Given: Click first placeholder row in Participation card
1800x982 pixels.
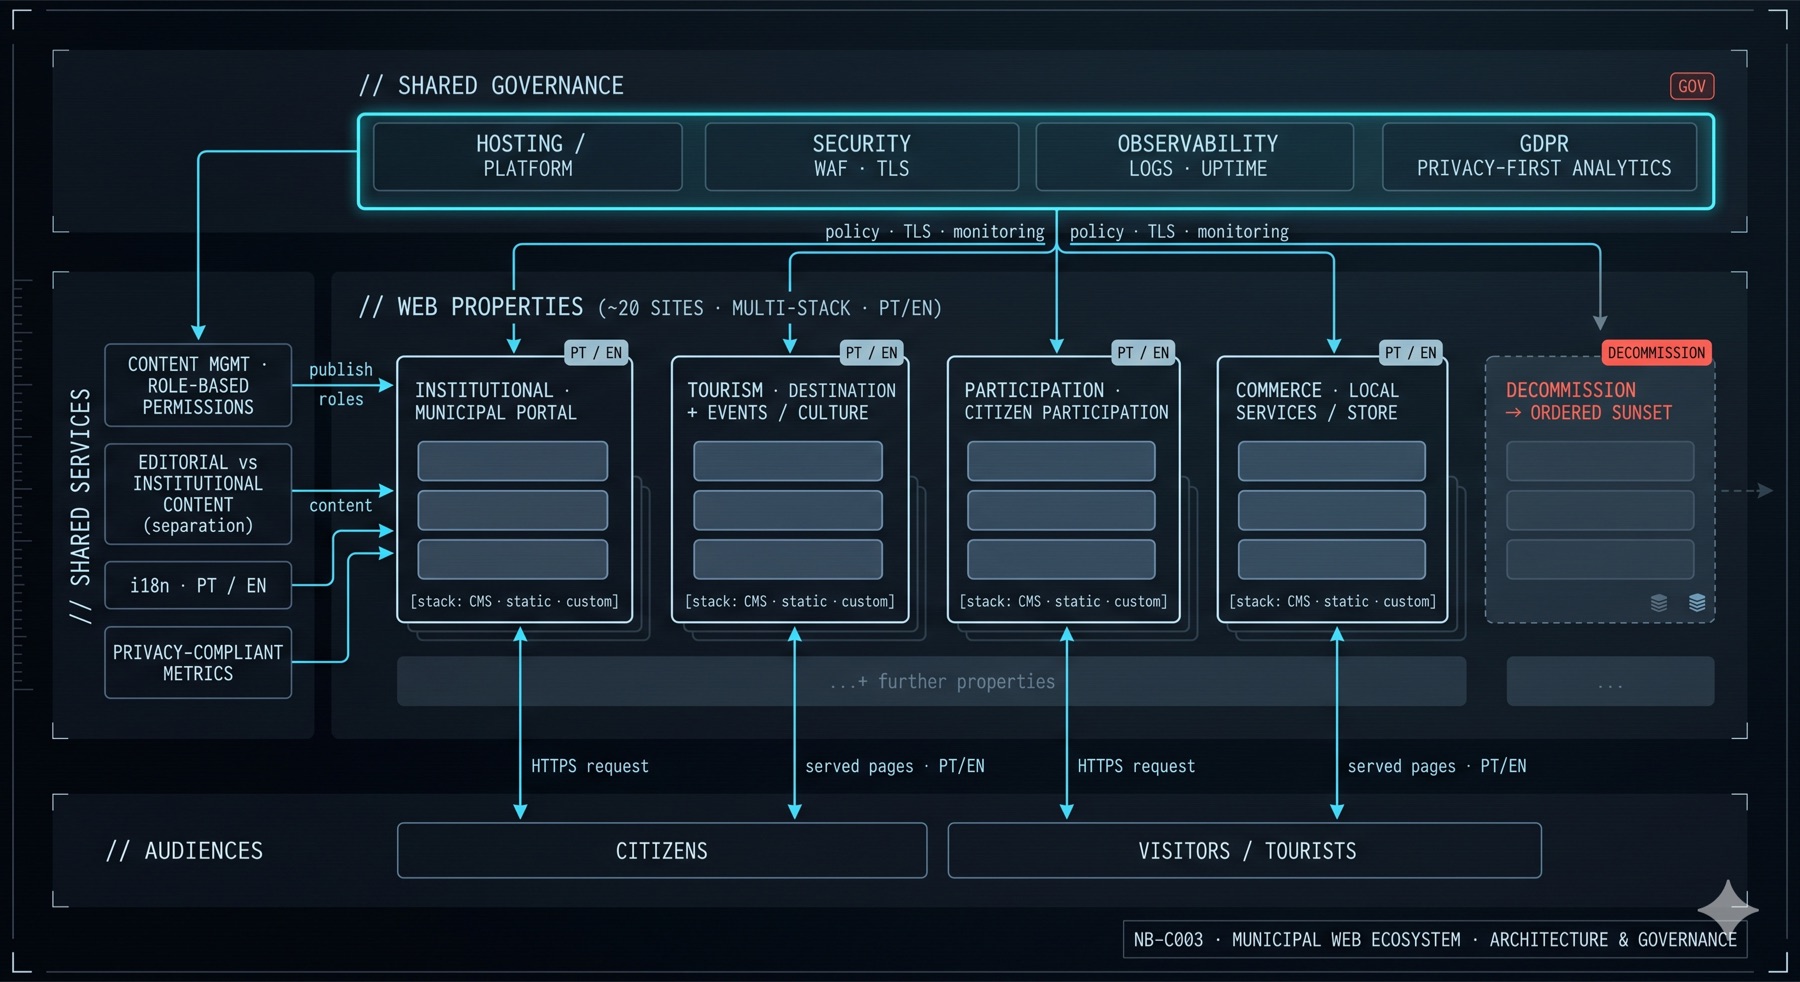Looking at the screenshot, I should tap(1061, 461).
